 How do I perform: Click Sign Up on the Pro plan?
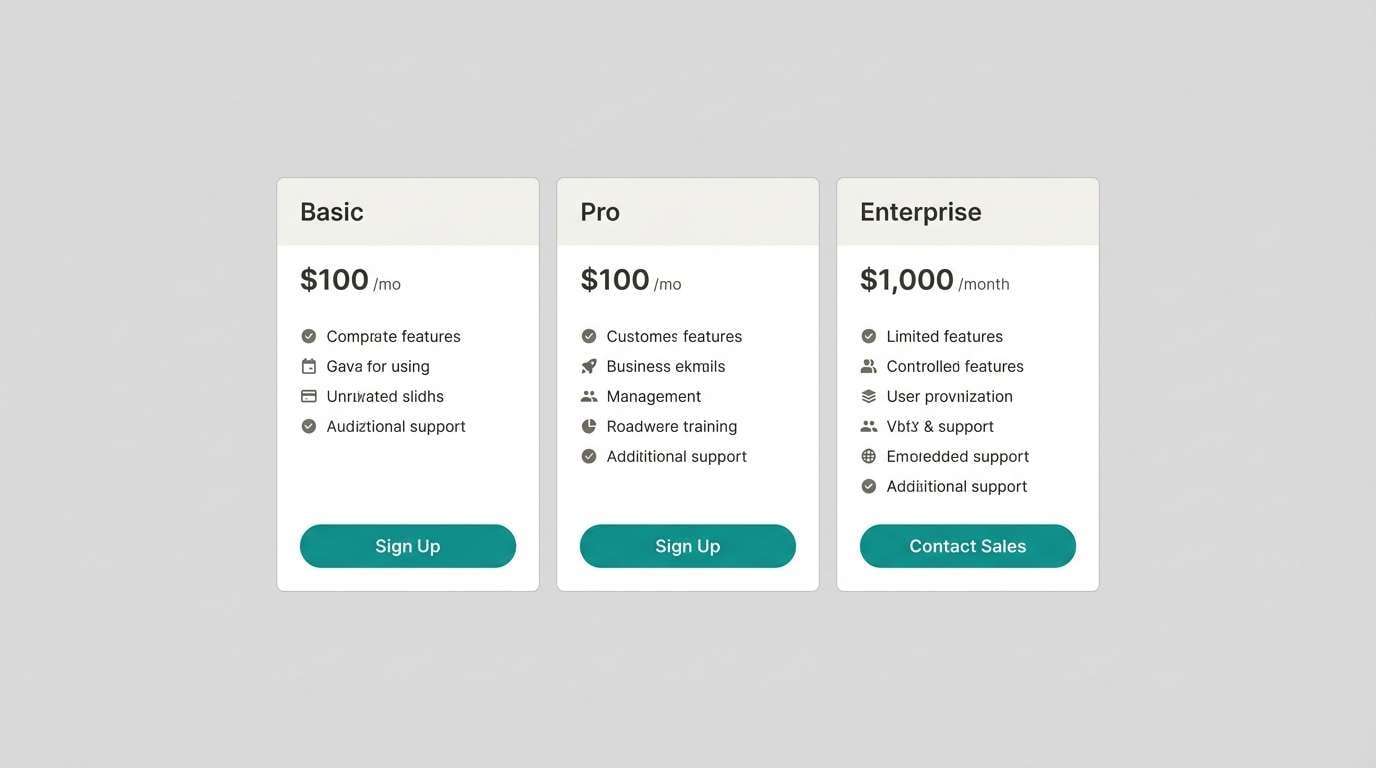(687, 546)
